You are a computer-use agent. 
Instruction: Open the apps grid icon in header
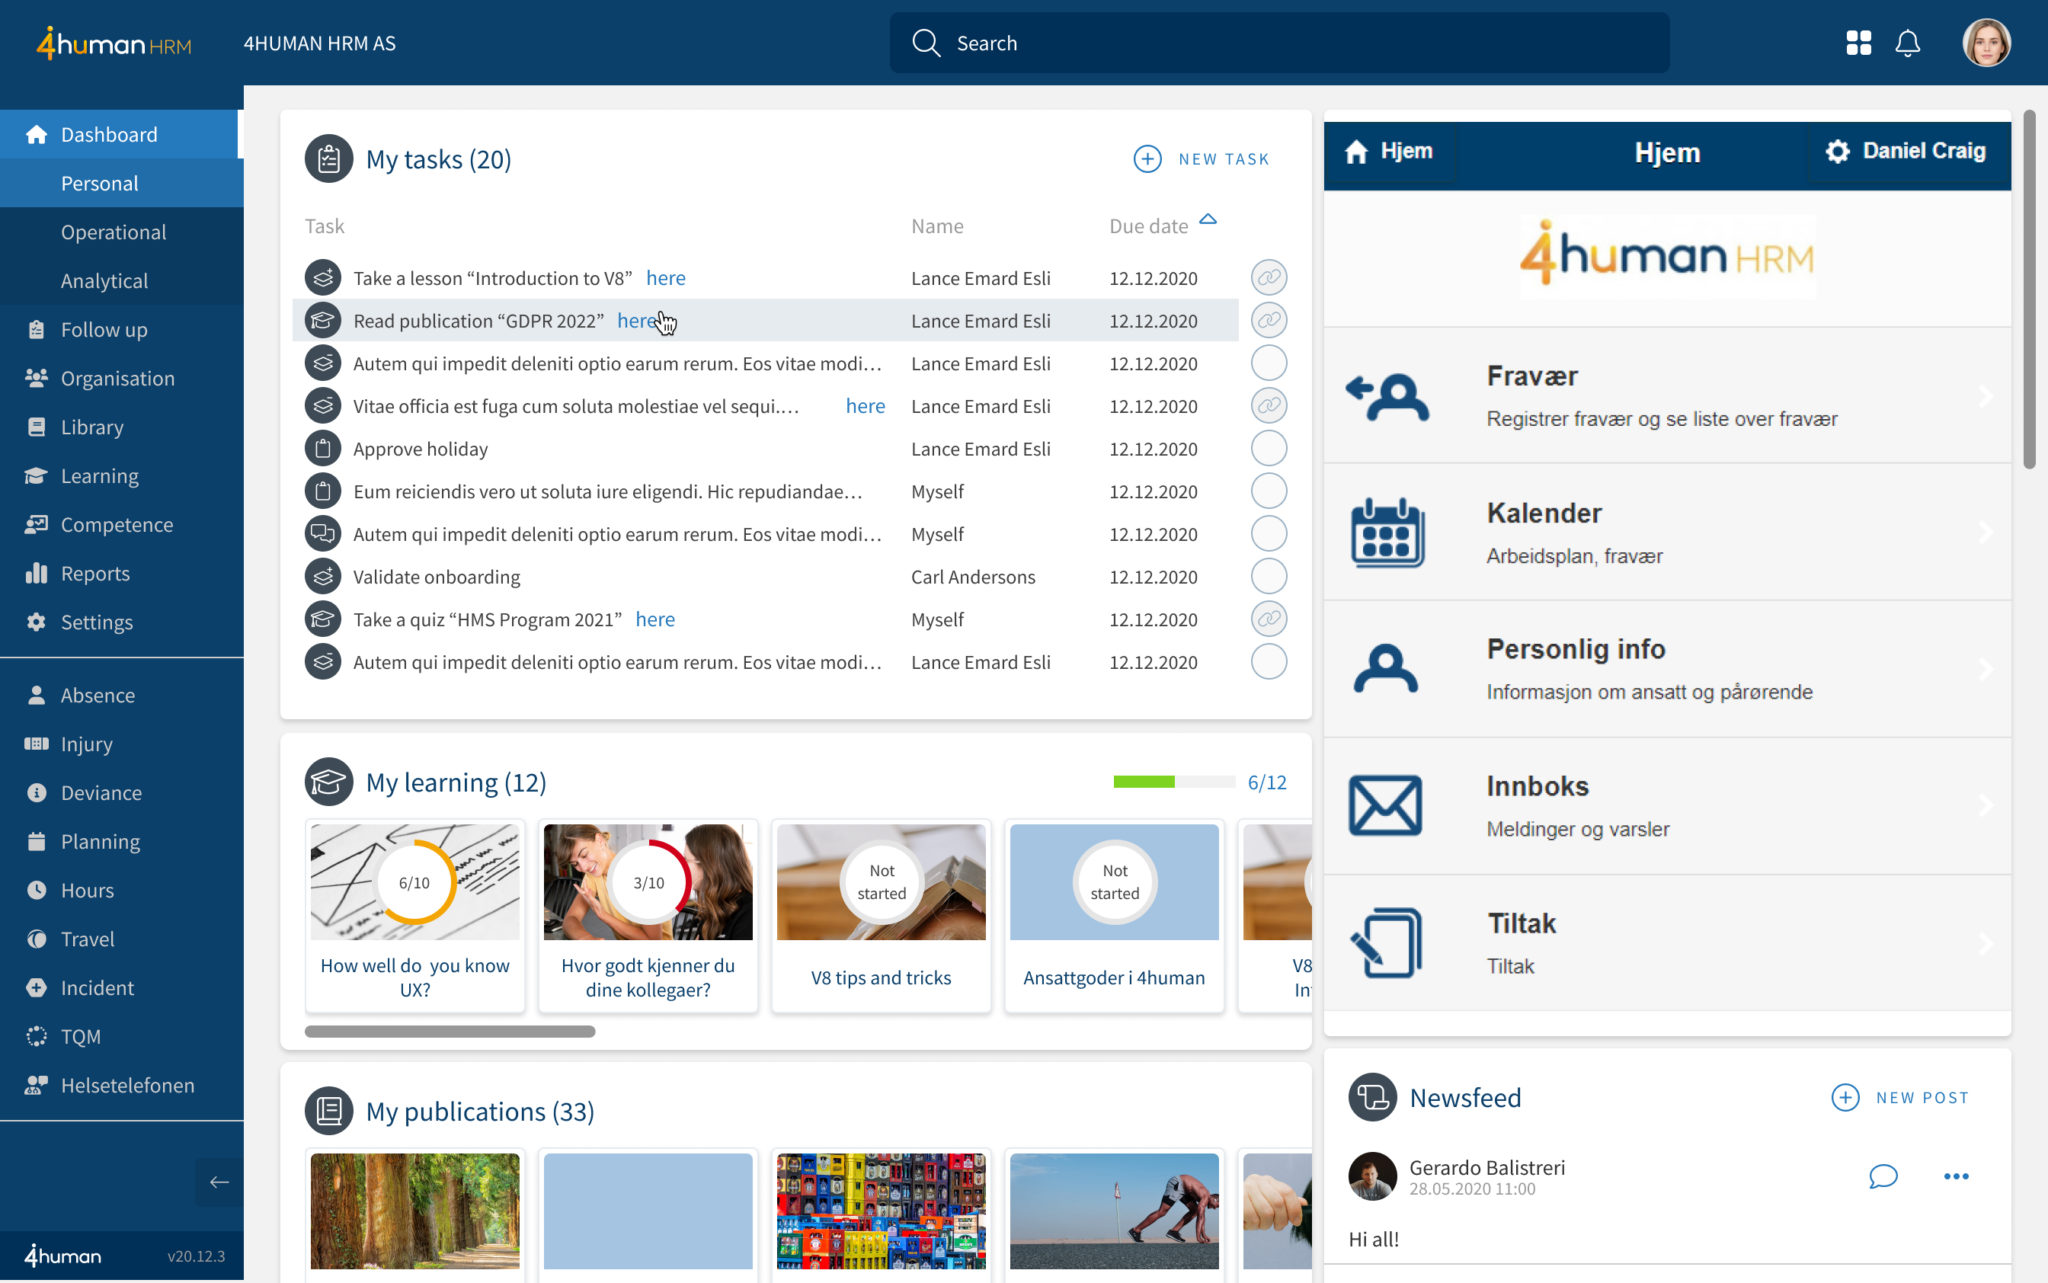[x=1858, y=43]
